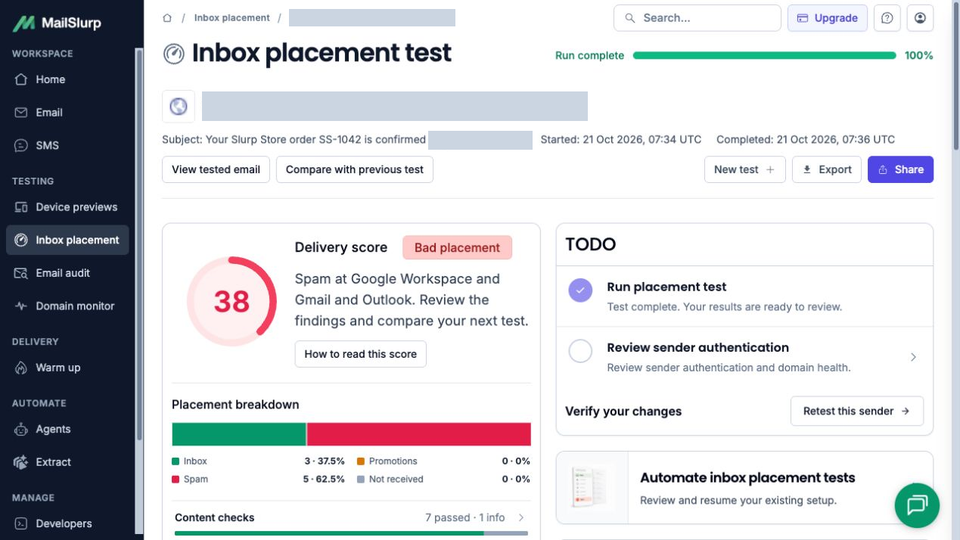The image size is (960, 540).
Task: Open Agents in sidebar
Action: (67, 429)
